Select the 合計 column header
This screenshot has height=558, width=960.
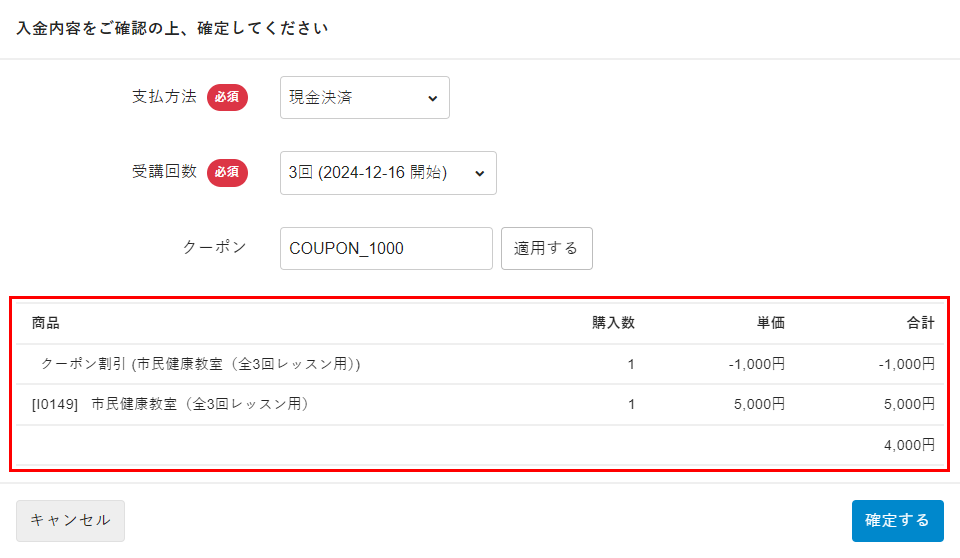coord(920,323)
